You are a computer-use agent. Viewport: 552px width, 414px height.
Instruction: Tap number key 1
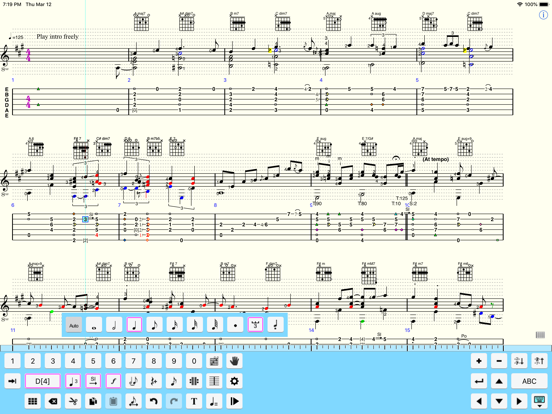12,361
